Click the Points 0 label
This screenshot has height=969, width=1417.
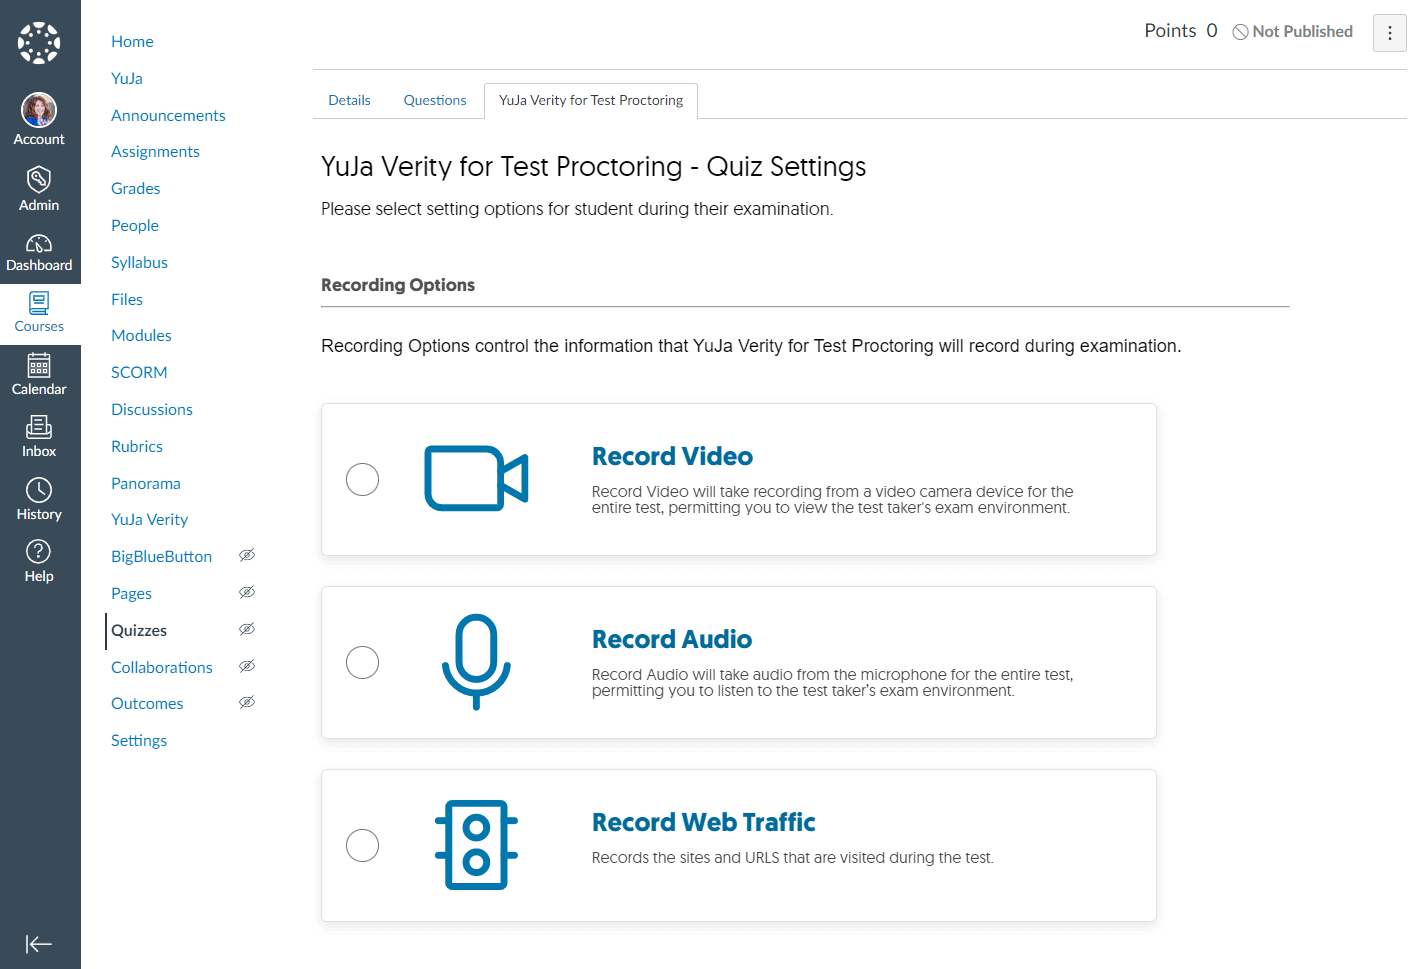click(1181, 31)
